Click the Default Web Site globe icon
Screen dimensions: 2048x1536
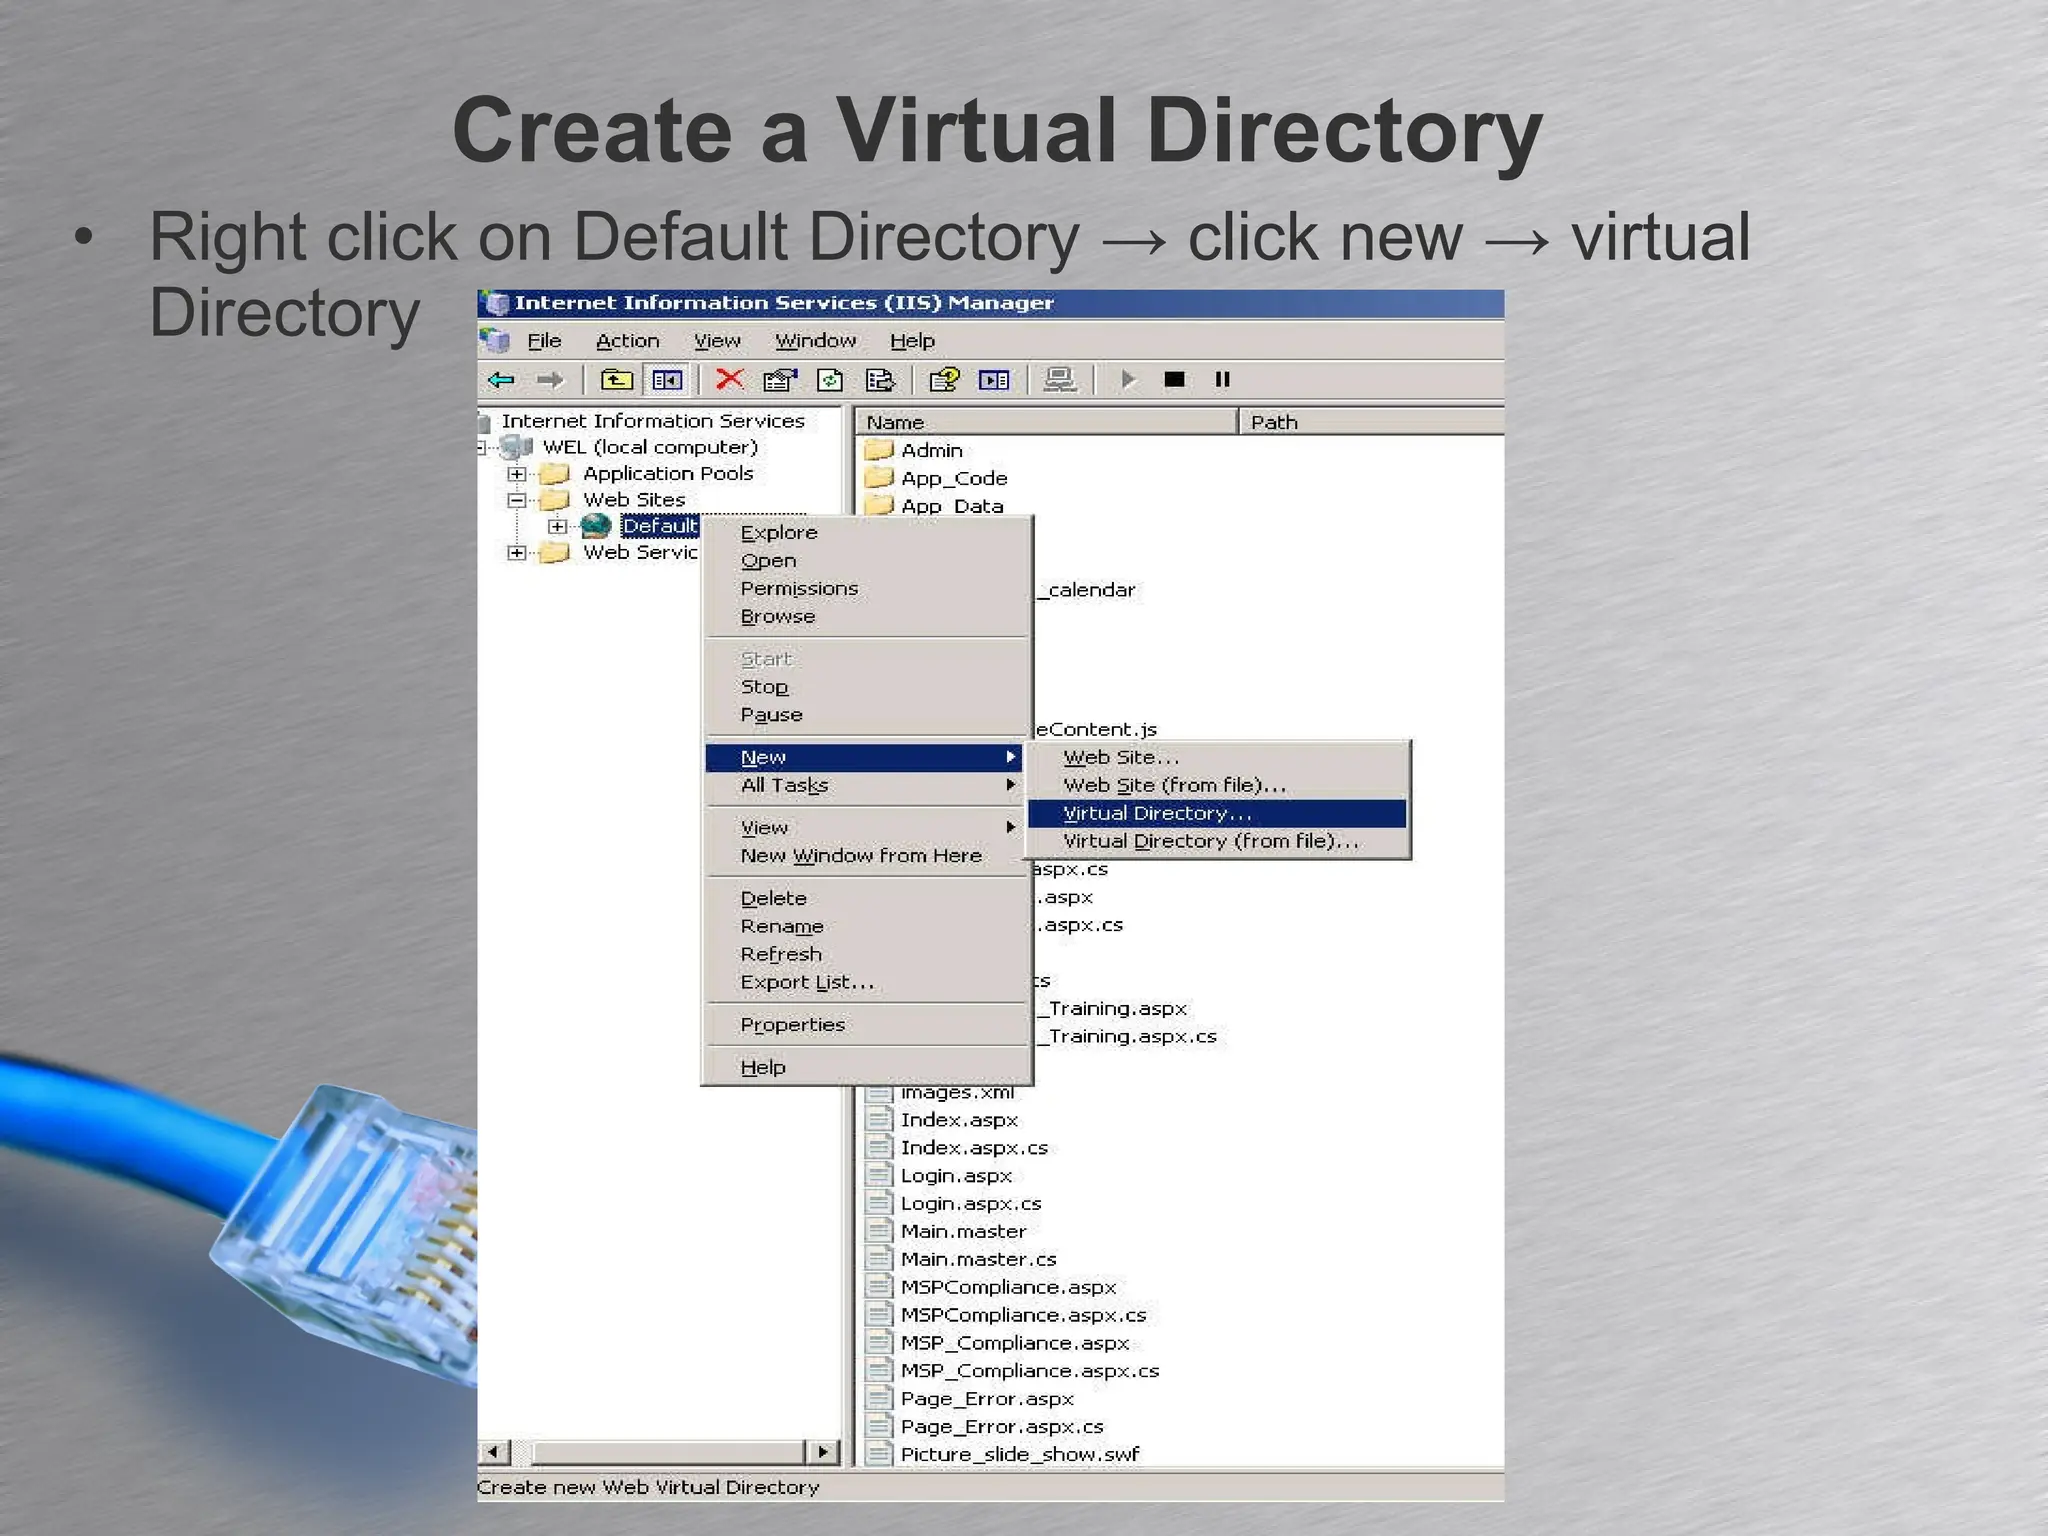(x=596, y=525)
